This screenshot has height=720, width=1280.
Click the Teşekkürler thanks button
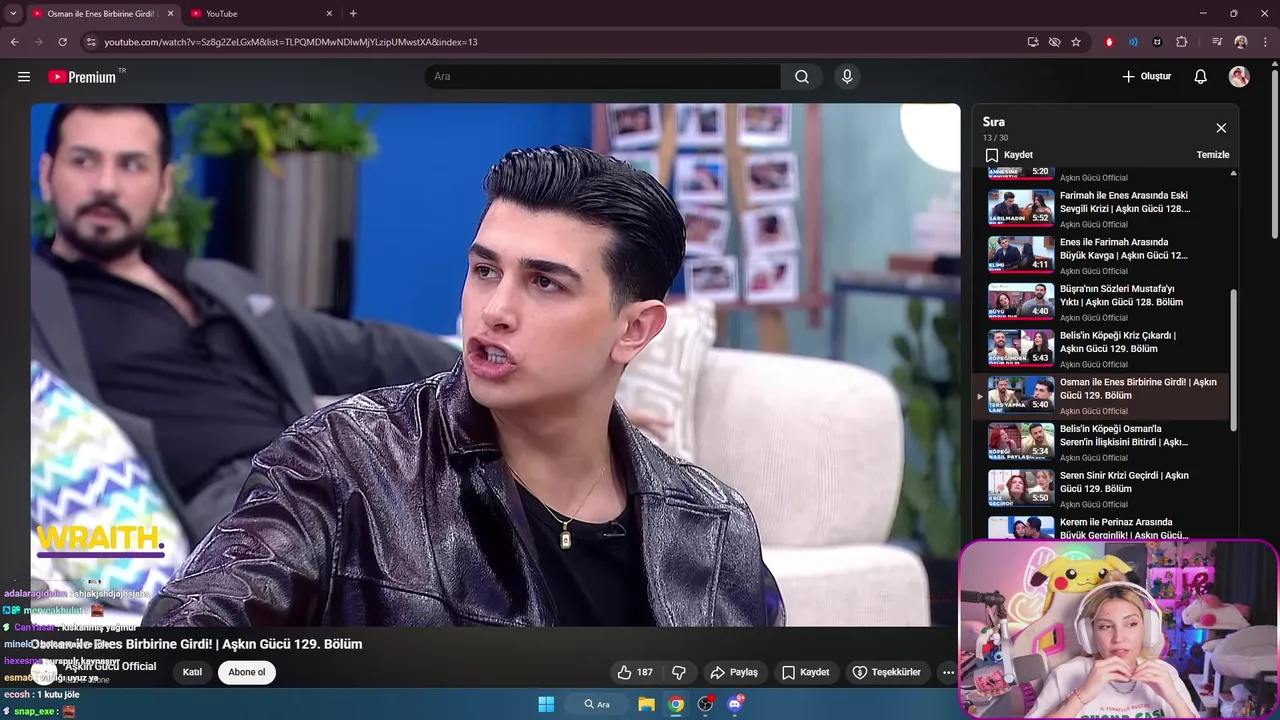click(886, 672)
